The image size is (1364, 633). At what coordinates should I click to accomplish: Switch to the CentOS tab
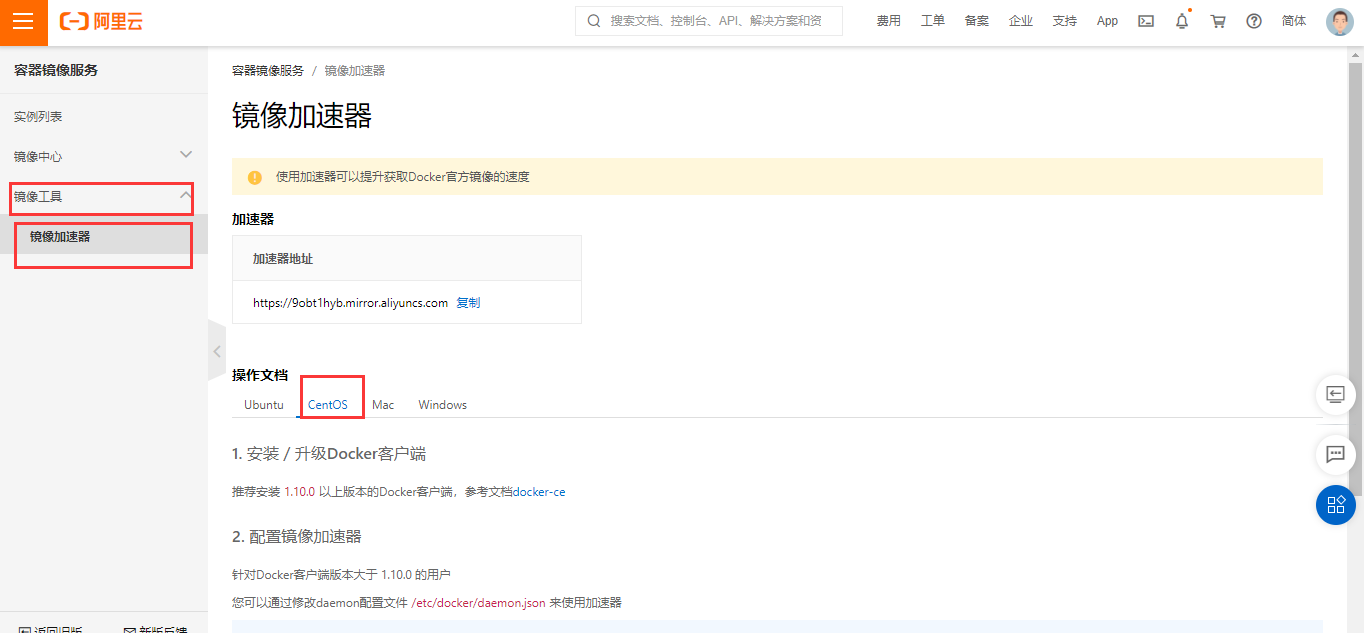coord(328,405)
